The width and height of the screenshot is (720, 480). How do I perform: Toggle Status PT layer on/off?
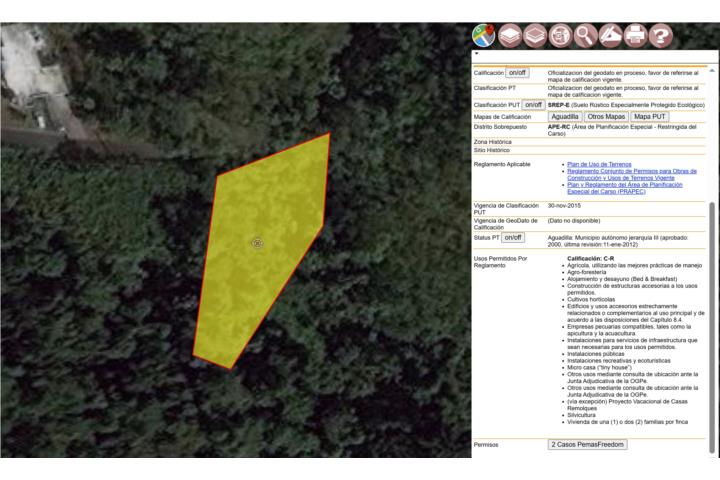(x=512, y=237)
